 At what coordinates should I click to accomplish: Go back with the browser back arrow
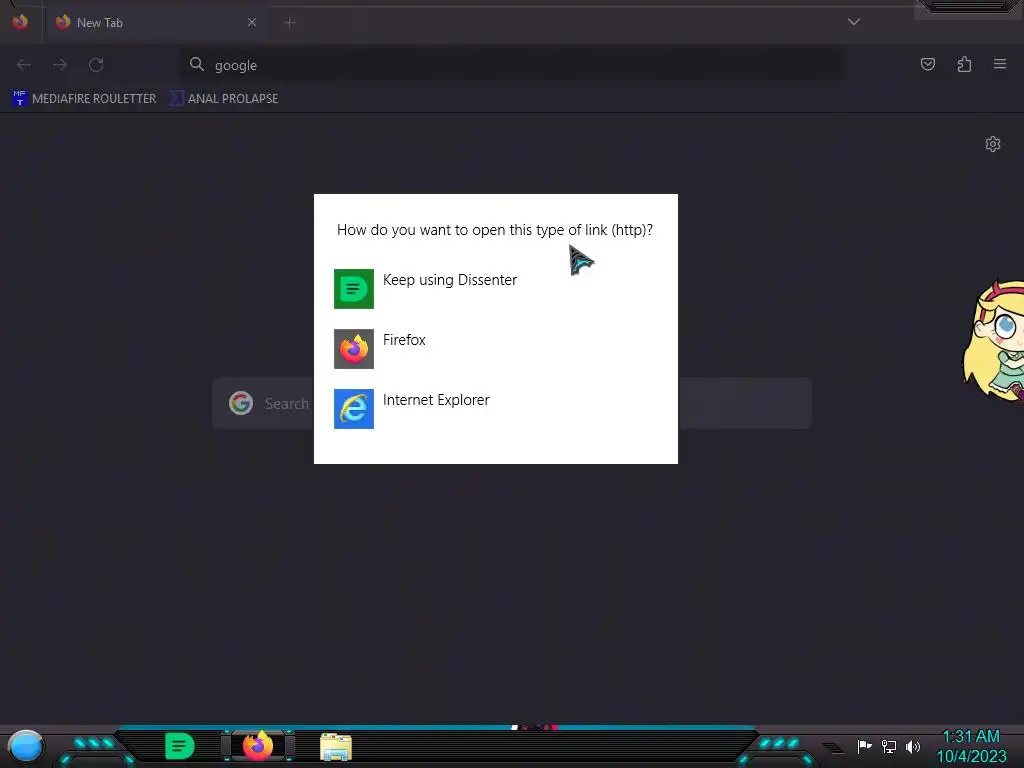tap(24, 65)
